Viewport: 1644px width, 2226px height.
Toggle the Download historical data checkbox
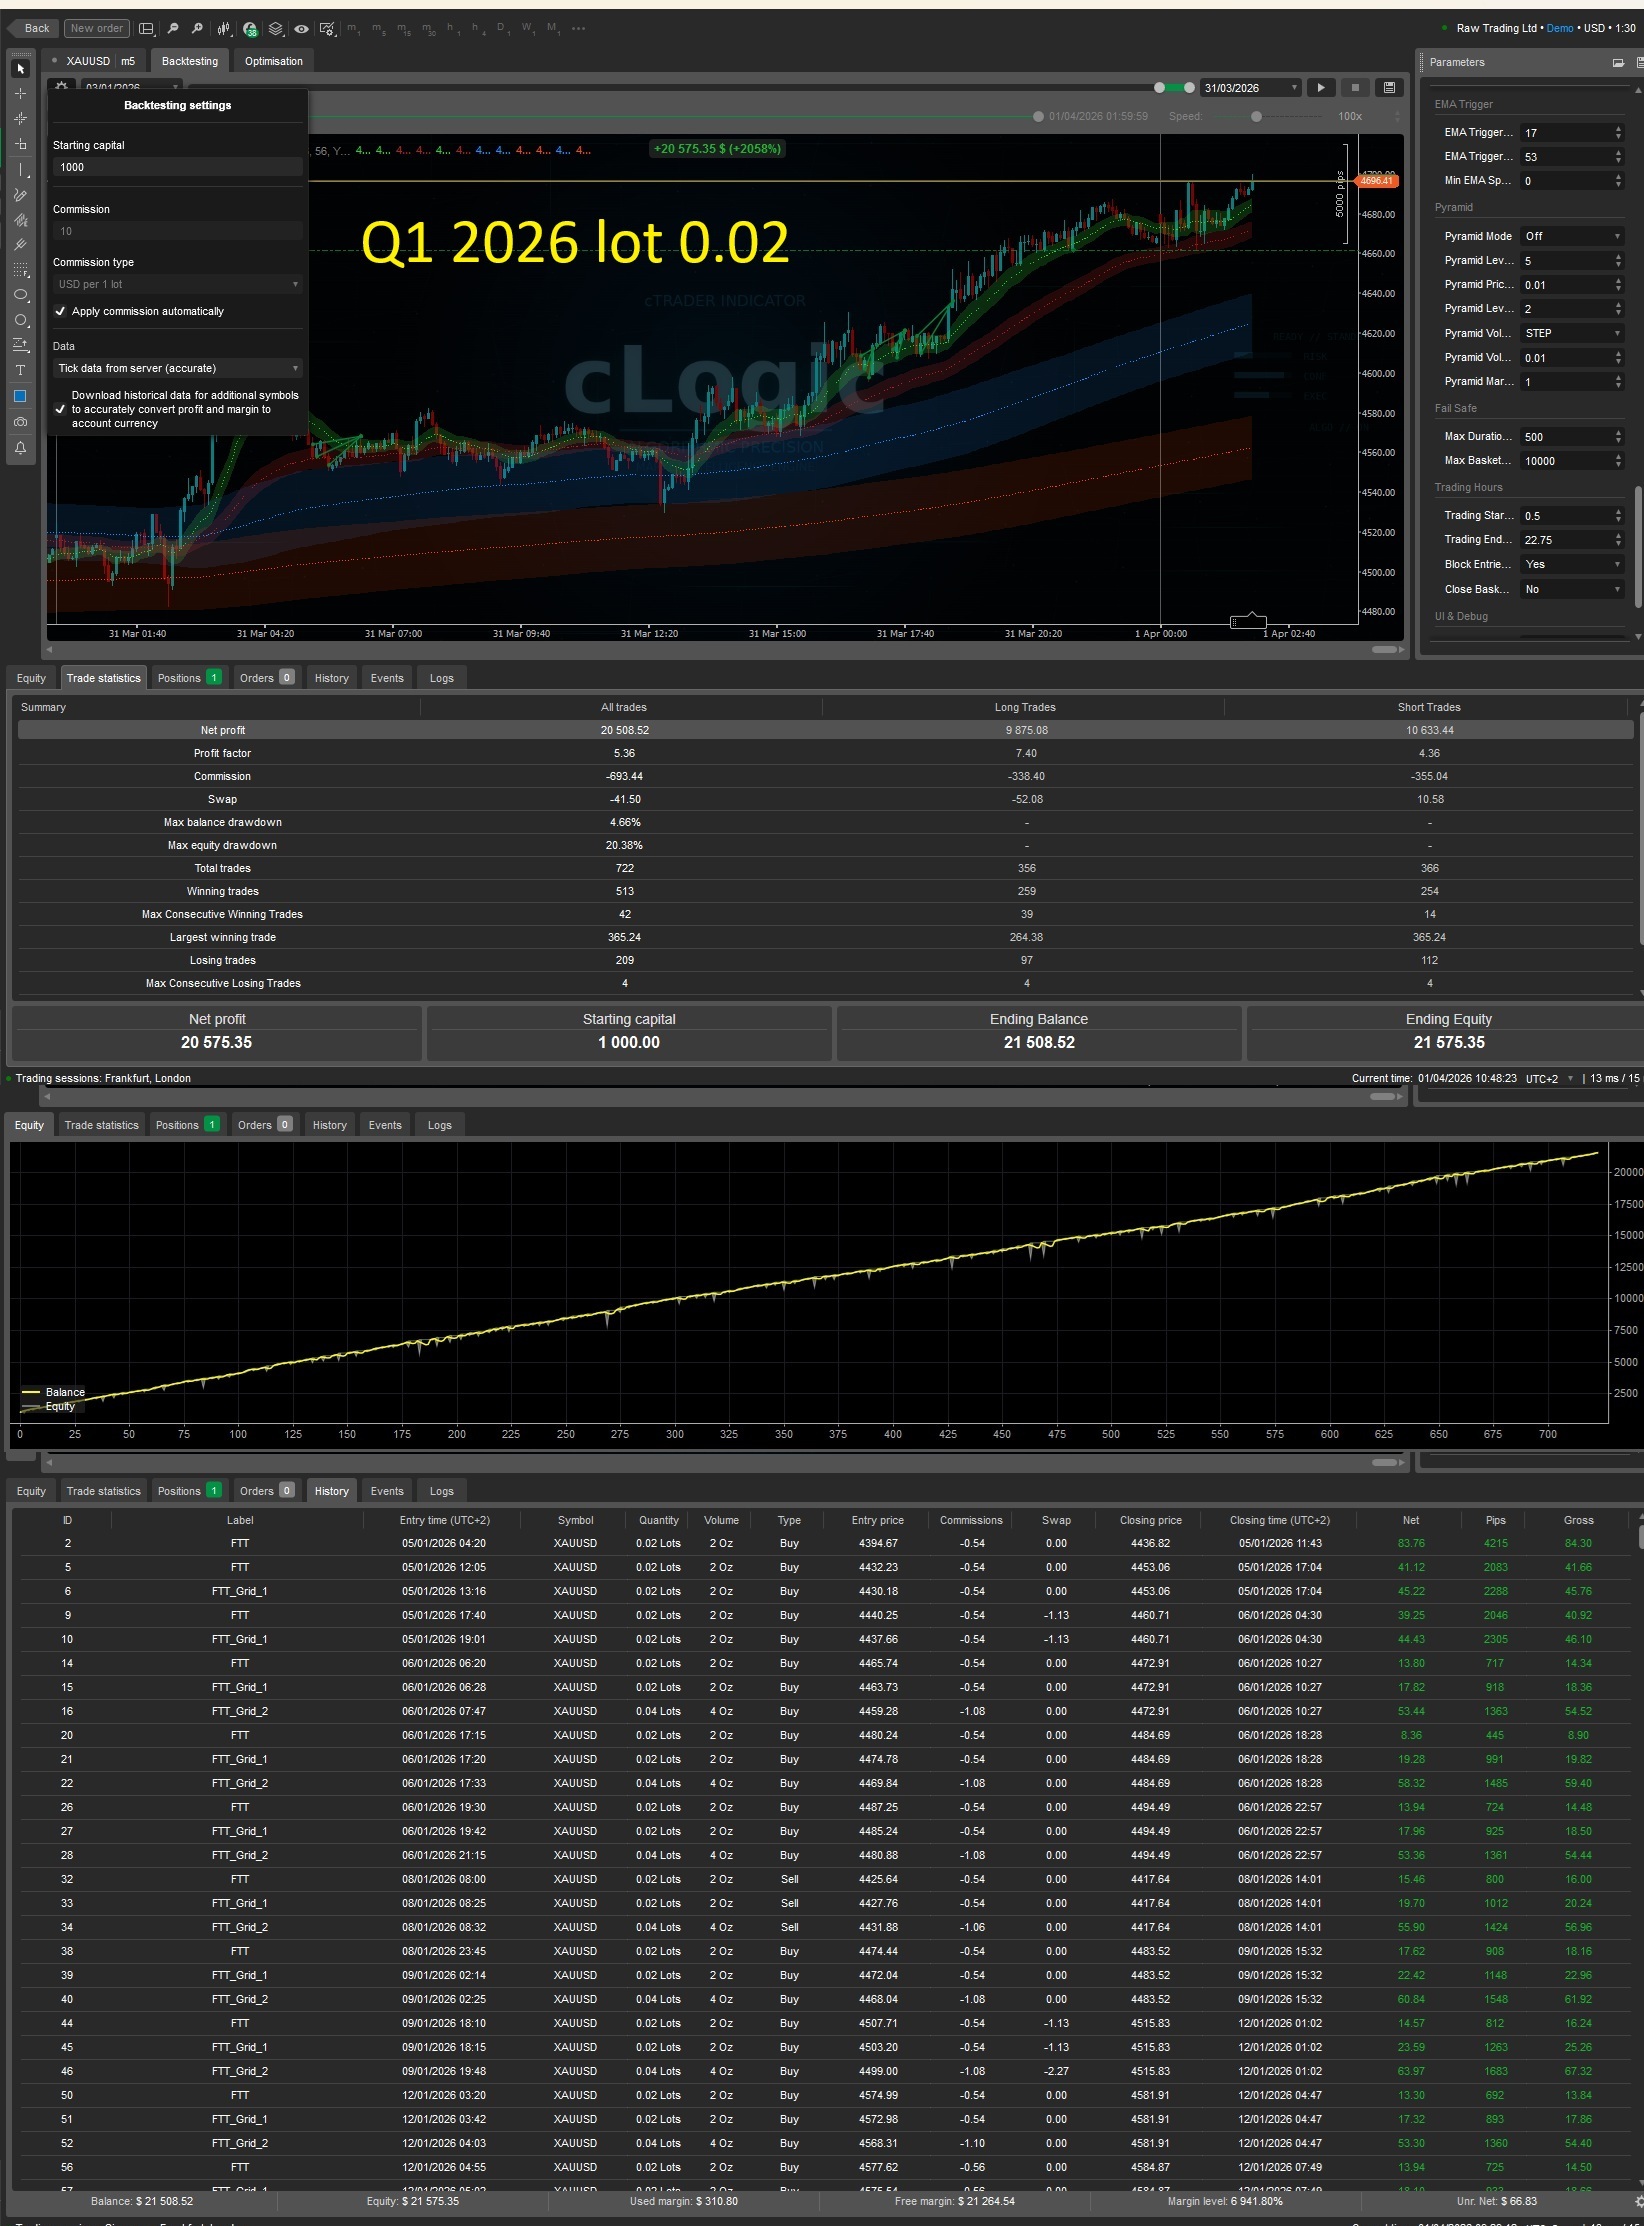[61, 409]
